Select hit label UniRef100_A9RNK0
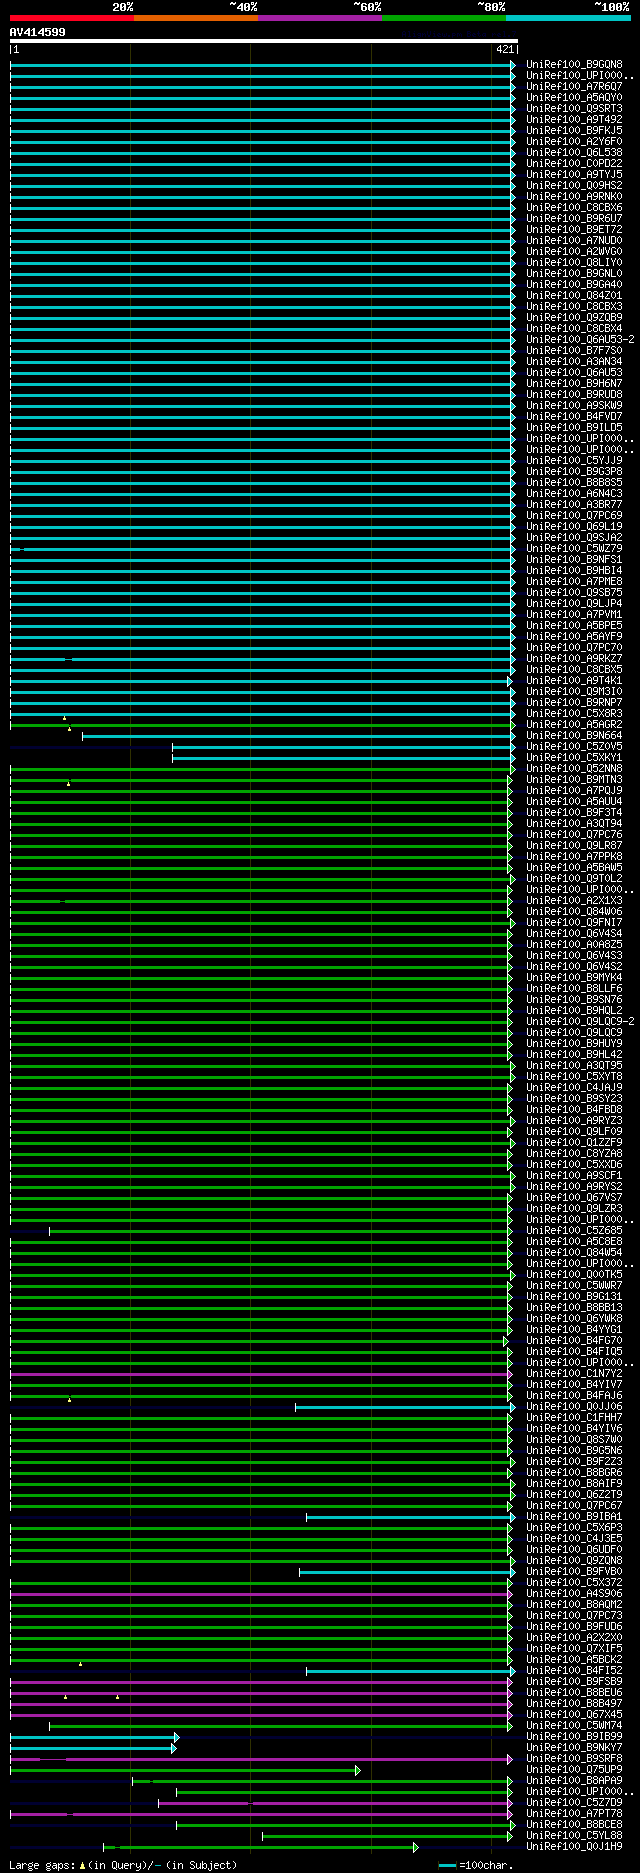640x1873 pixels. pyautogui.click(x=574, y=197)
